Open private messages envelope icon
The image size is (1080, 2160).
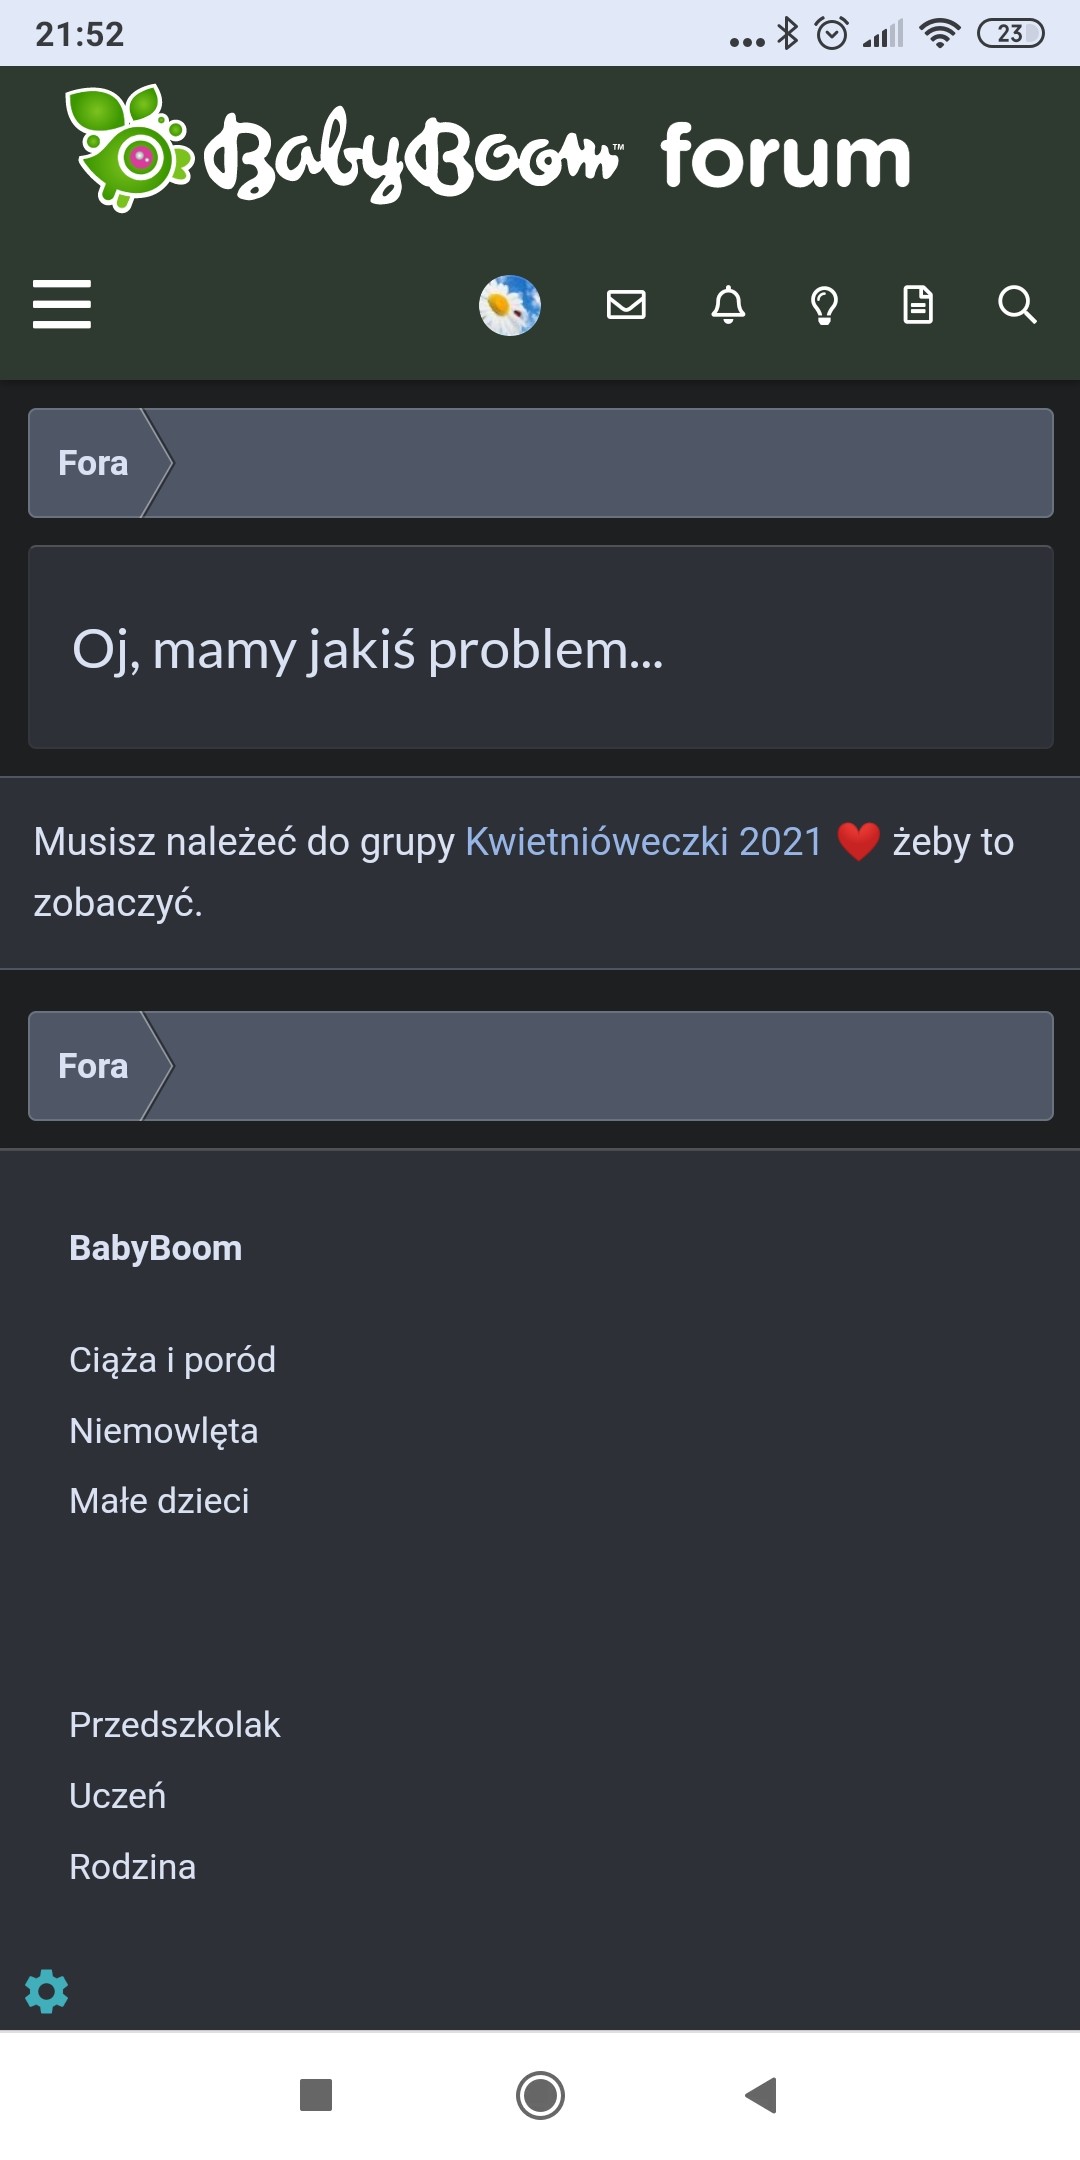click(626, 304)
